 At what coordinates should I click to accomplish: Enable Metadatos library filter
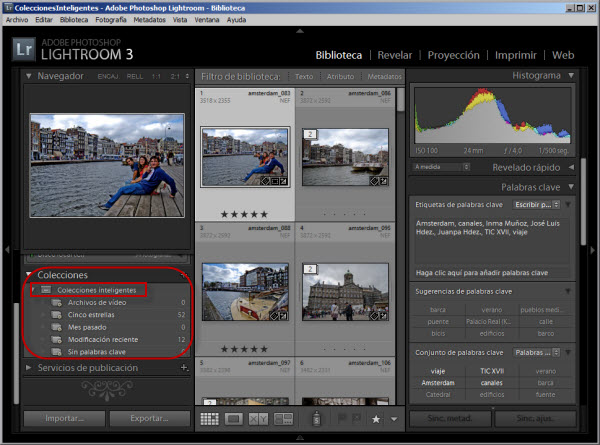pos(384,77)
